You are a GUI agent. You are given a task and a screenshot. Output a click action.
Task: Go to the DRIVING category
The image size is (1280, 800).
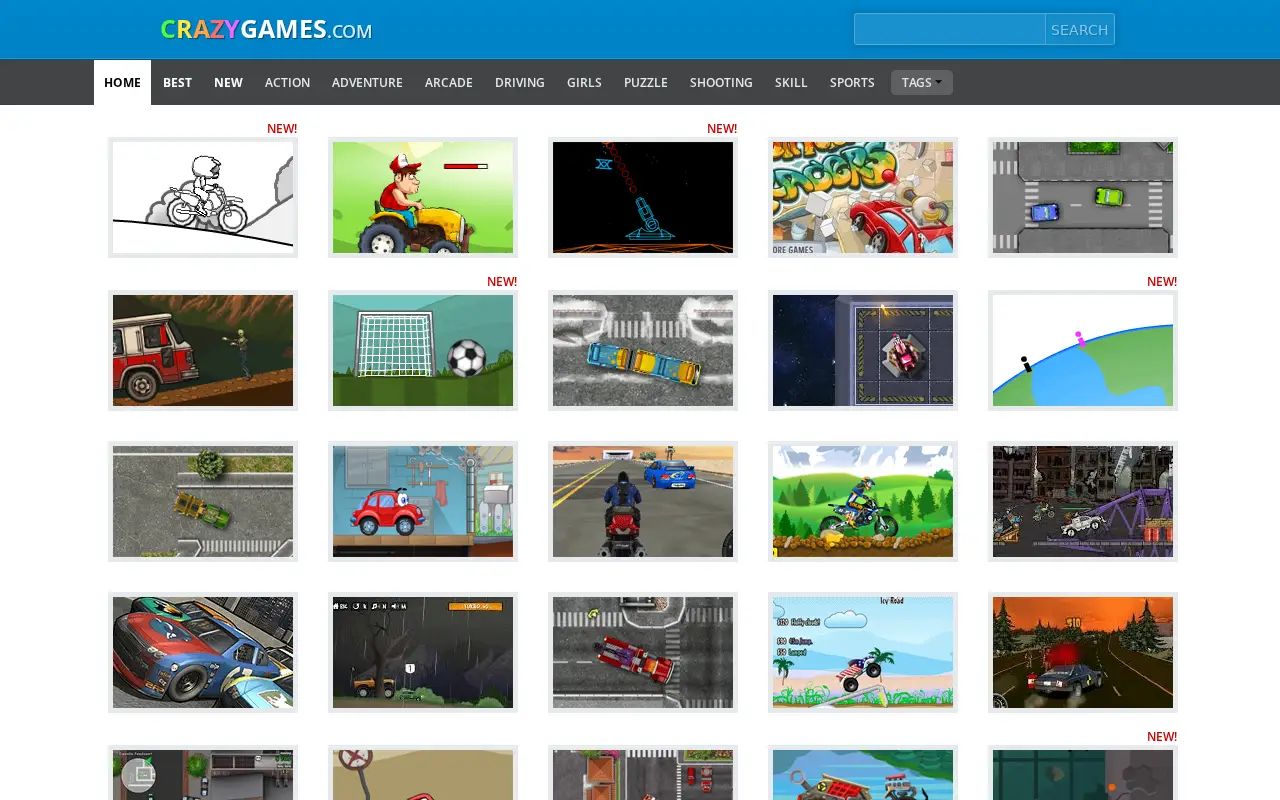click(x=520, y=82)
